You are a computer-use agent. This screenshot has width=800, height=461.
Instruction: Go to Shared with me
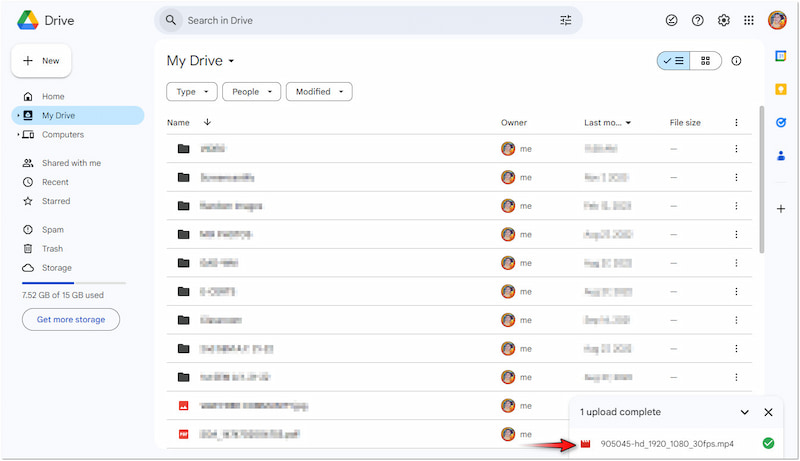tap(71, 163)
